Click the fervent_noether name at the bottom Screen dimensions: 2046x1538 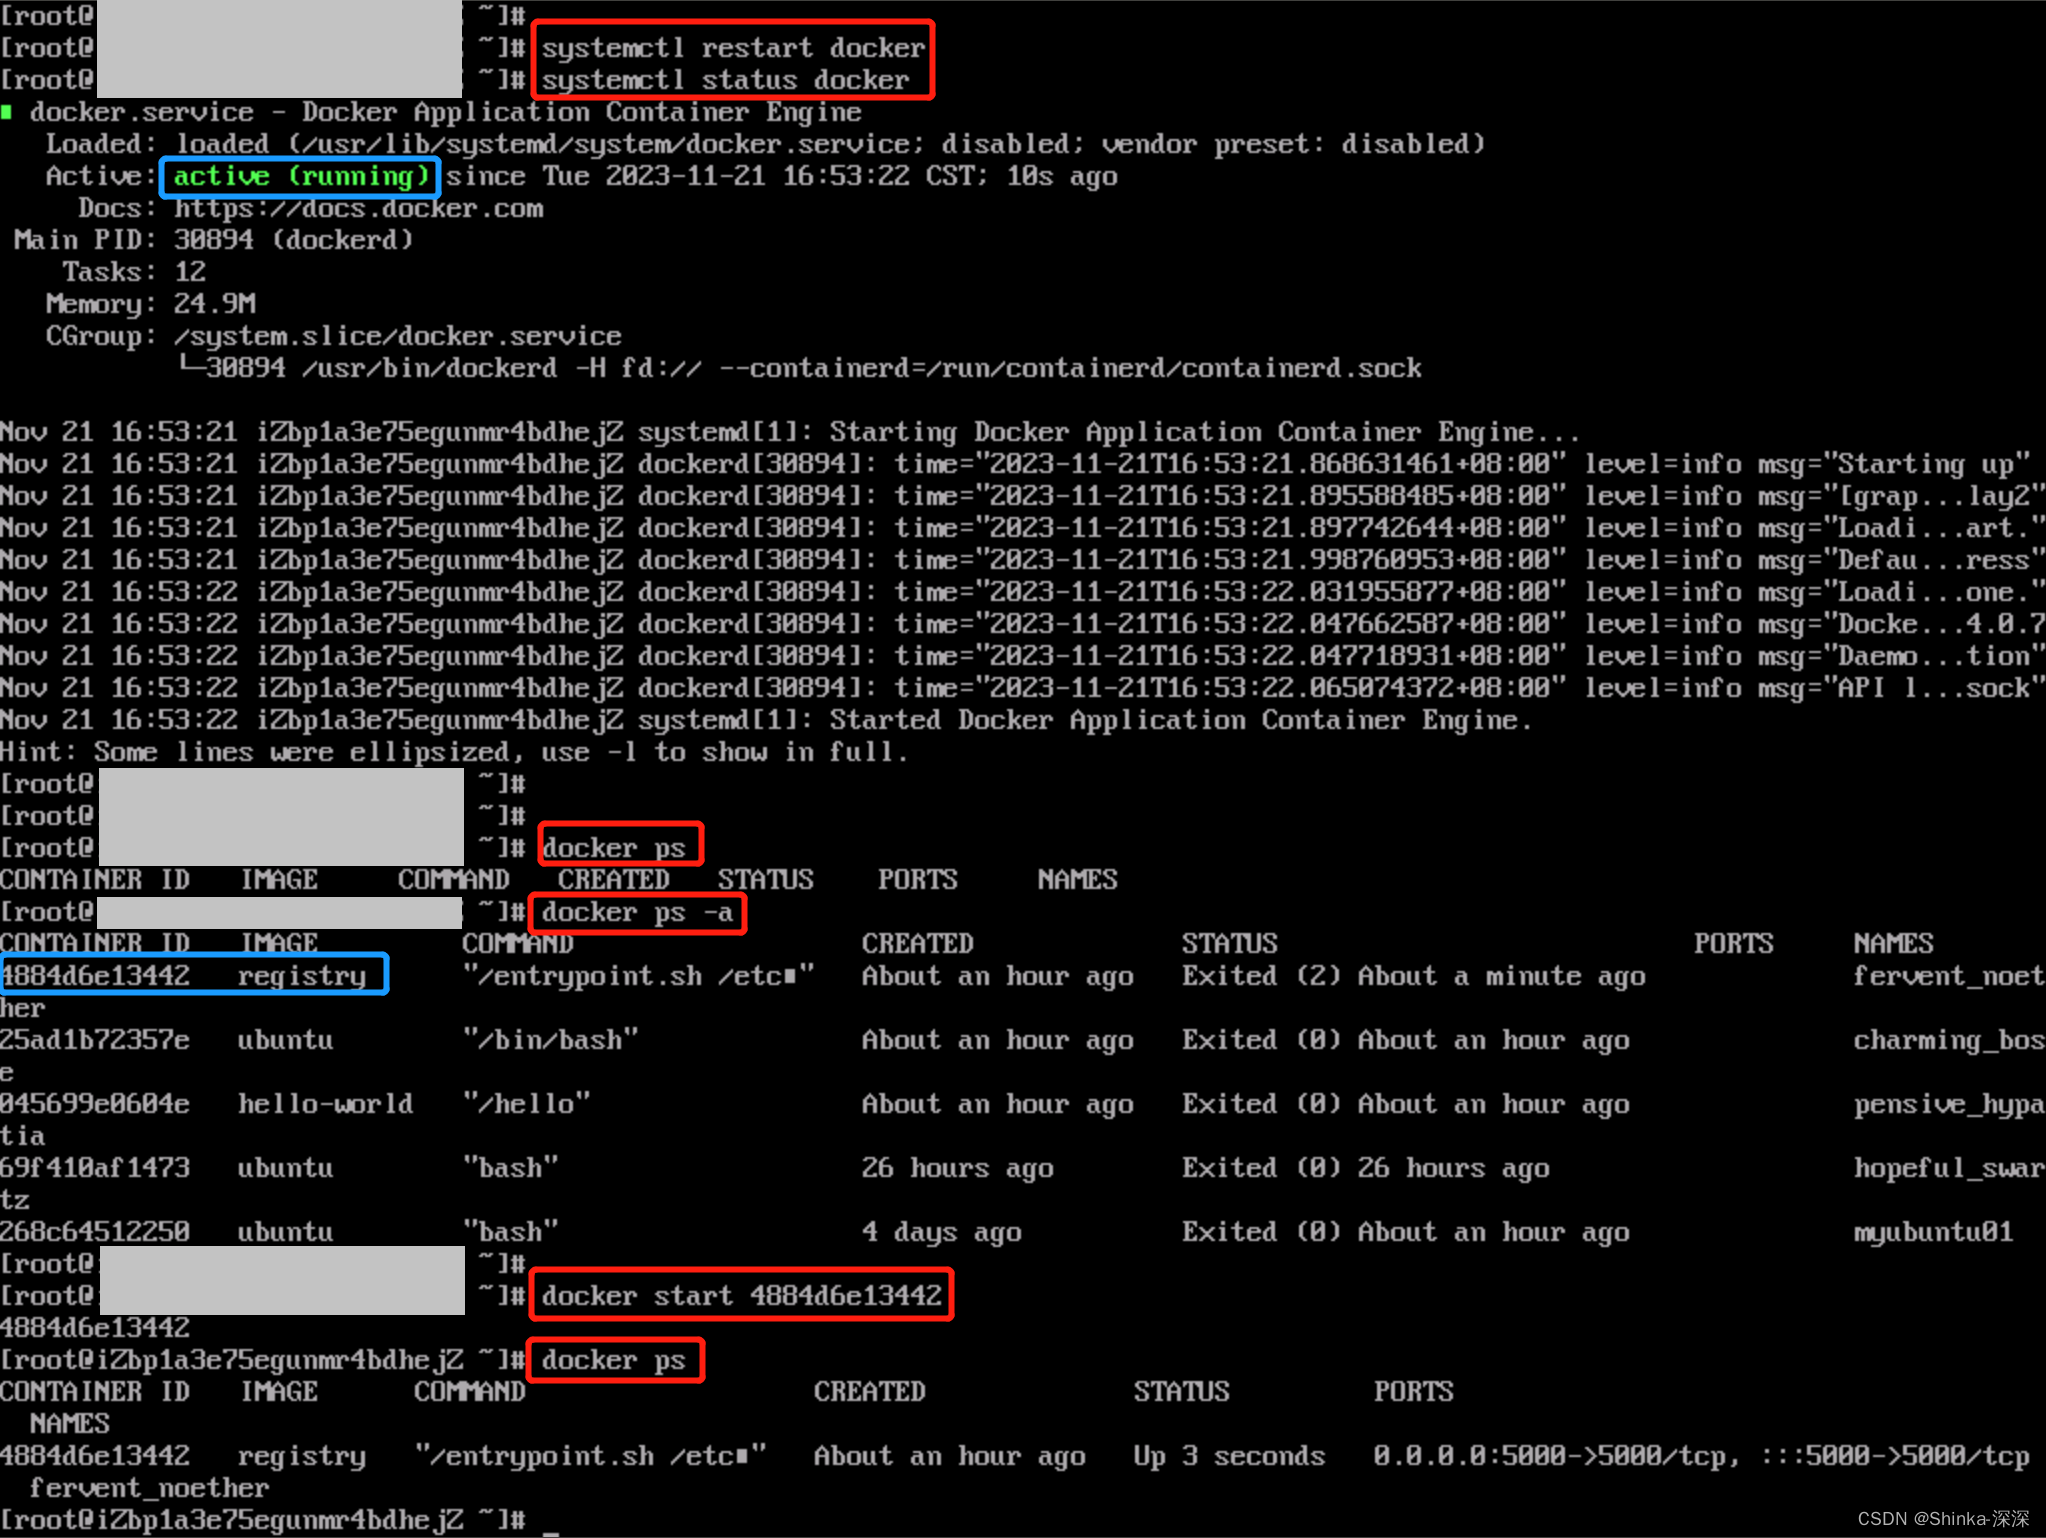[149, 1488]
